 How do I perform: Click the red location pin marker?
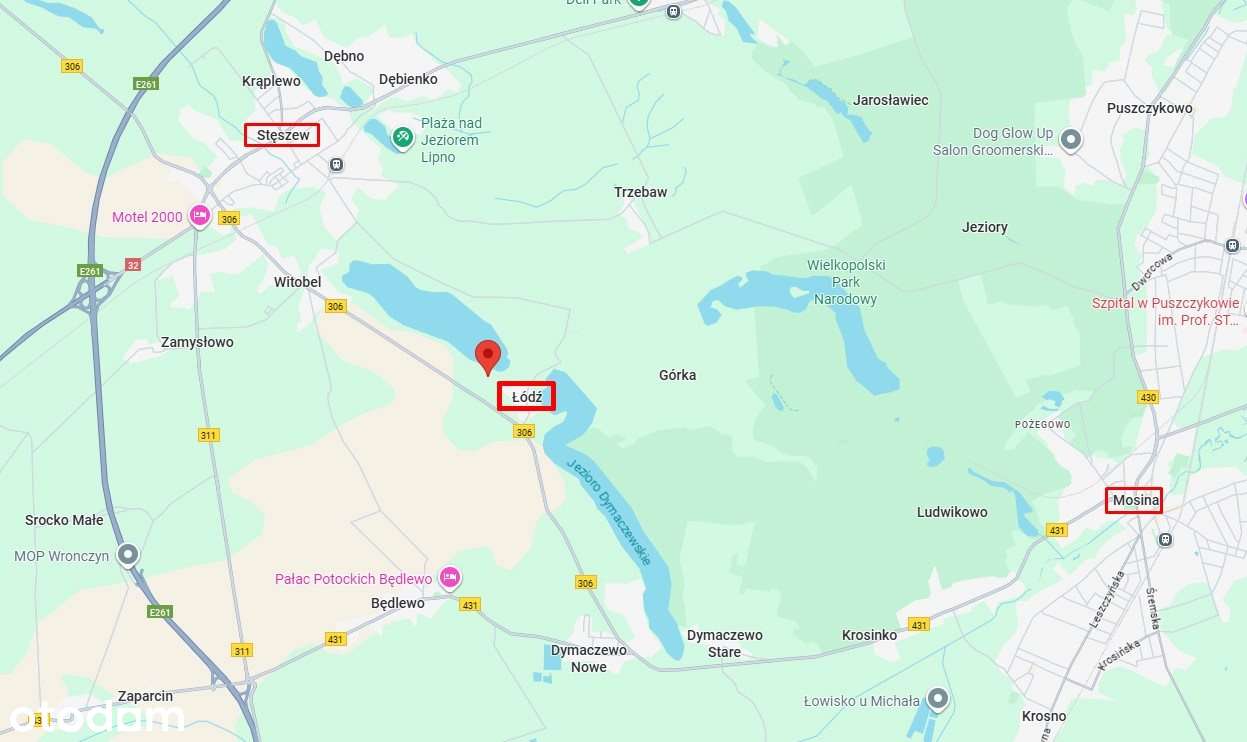pos(487,357)
